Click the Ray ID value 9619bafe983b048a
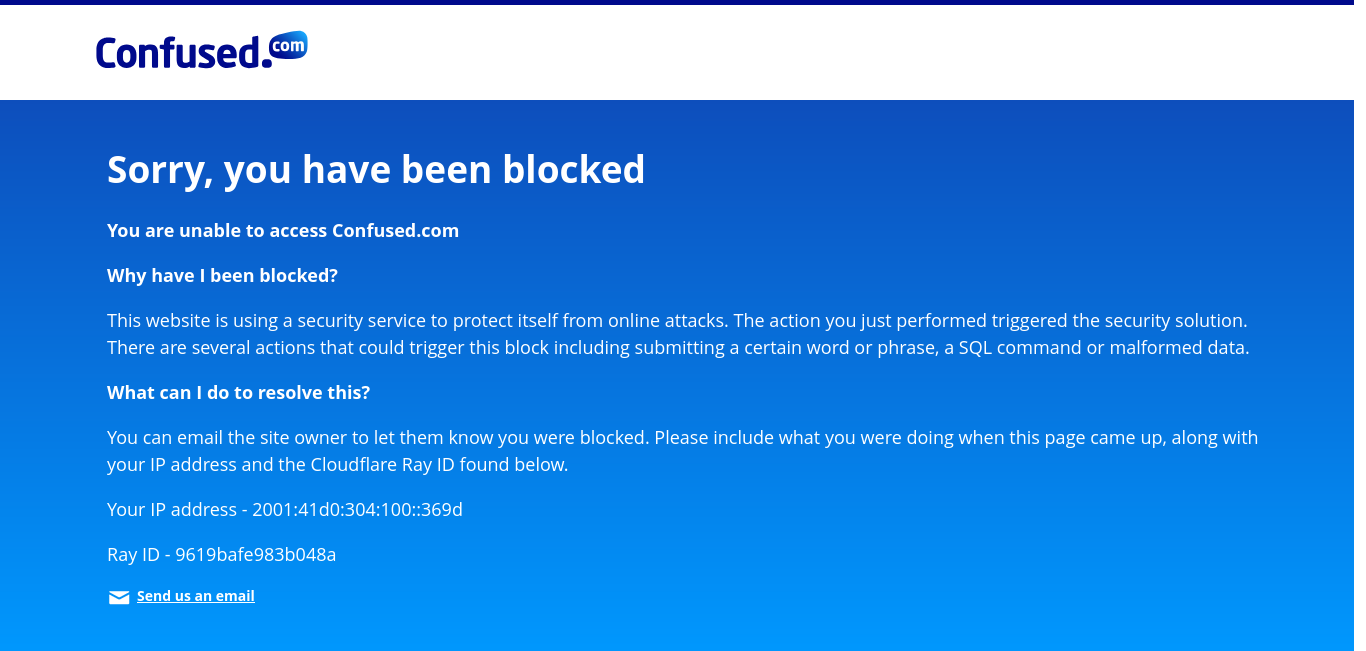This screenshot has width=1366, height=651. click(255, 554)
